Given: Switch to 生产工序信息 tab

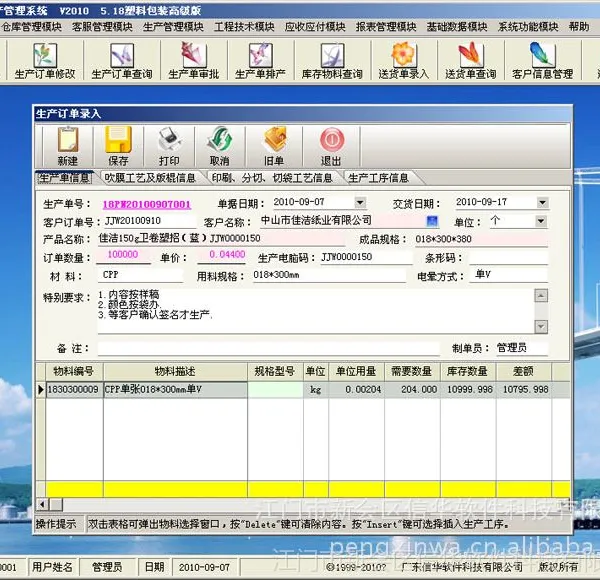Looking at the screenshot, I should (x=378, y=178).
